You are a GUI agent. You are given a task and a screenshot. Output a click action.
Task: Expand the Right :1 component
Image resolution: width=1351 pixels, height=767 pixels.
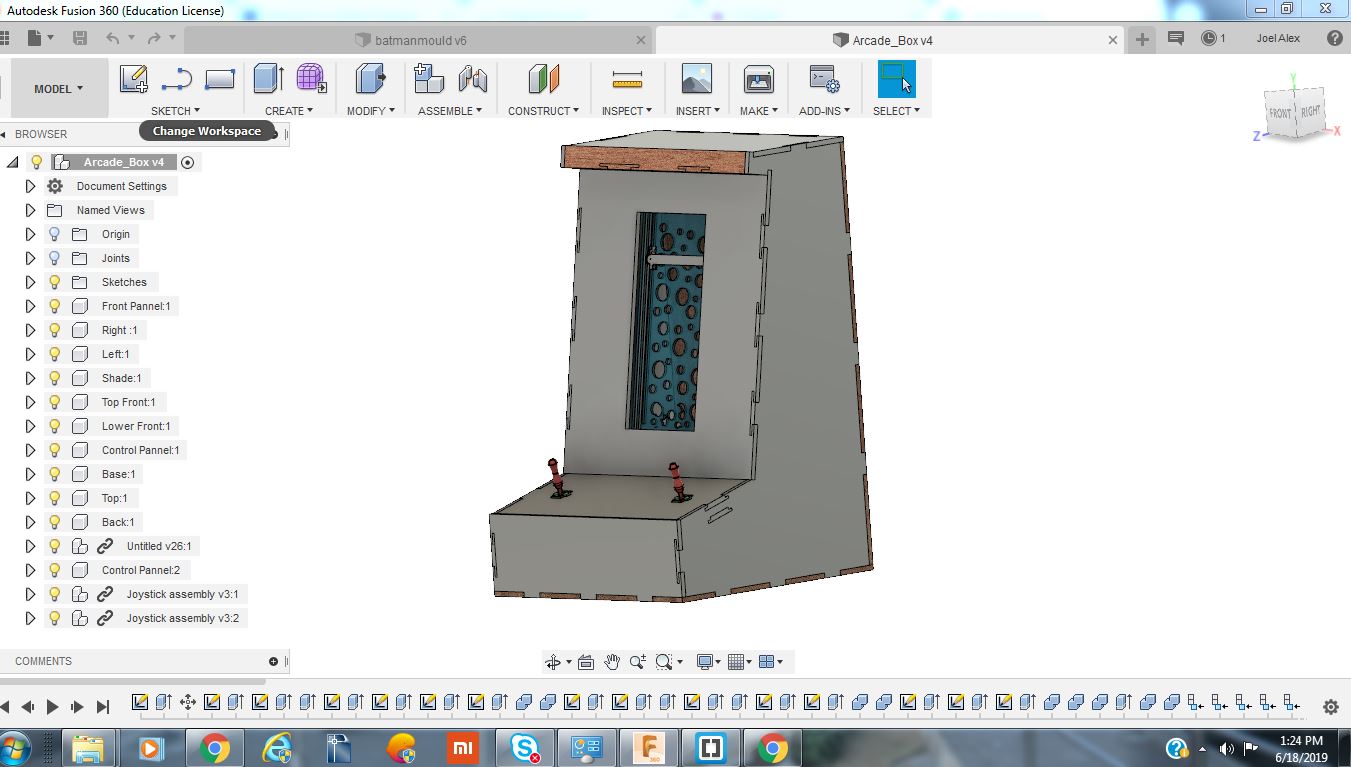pyautogui.click(x=30, y=330)
